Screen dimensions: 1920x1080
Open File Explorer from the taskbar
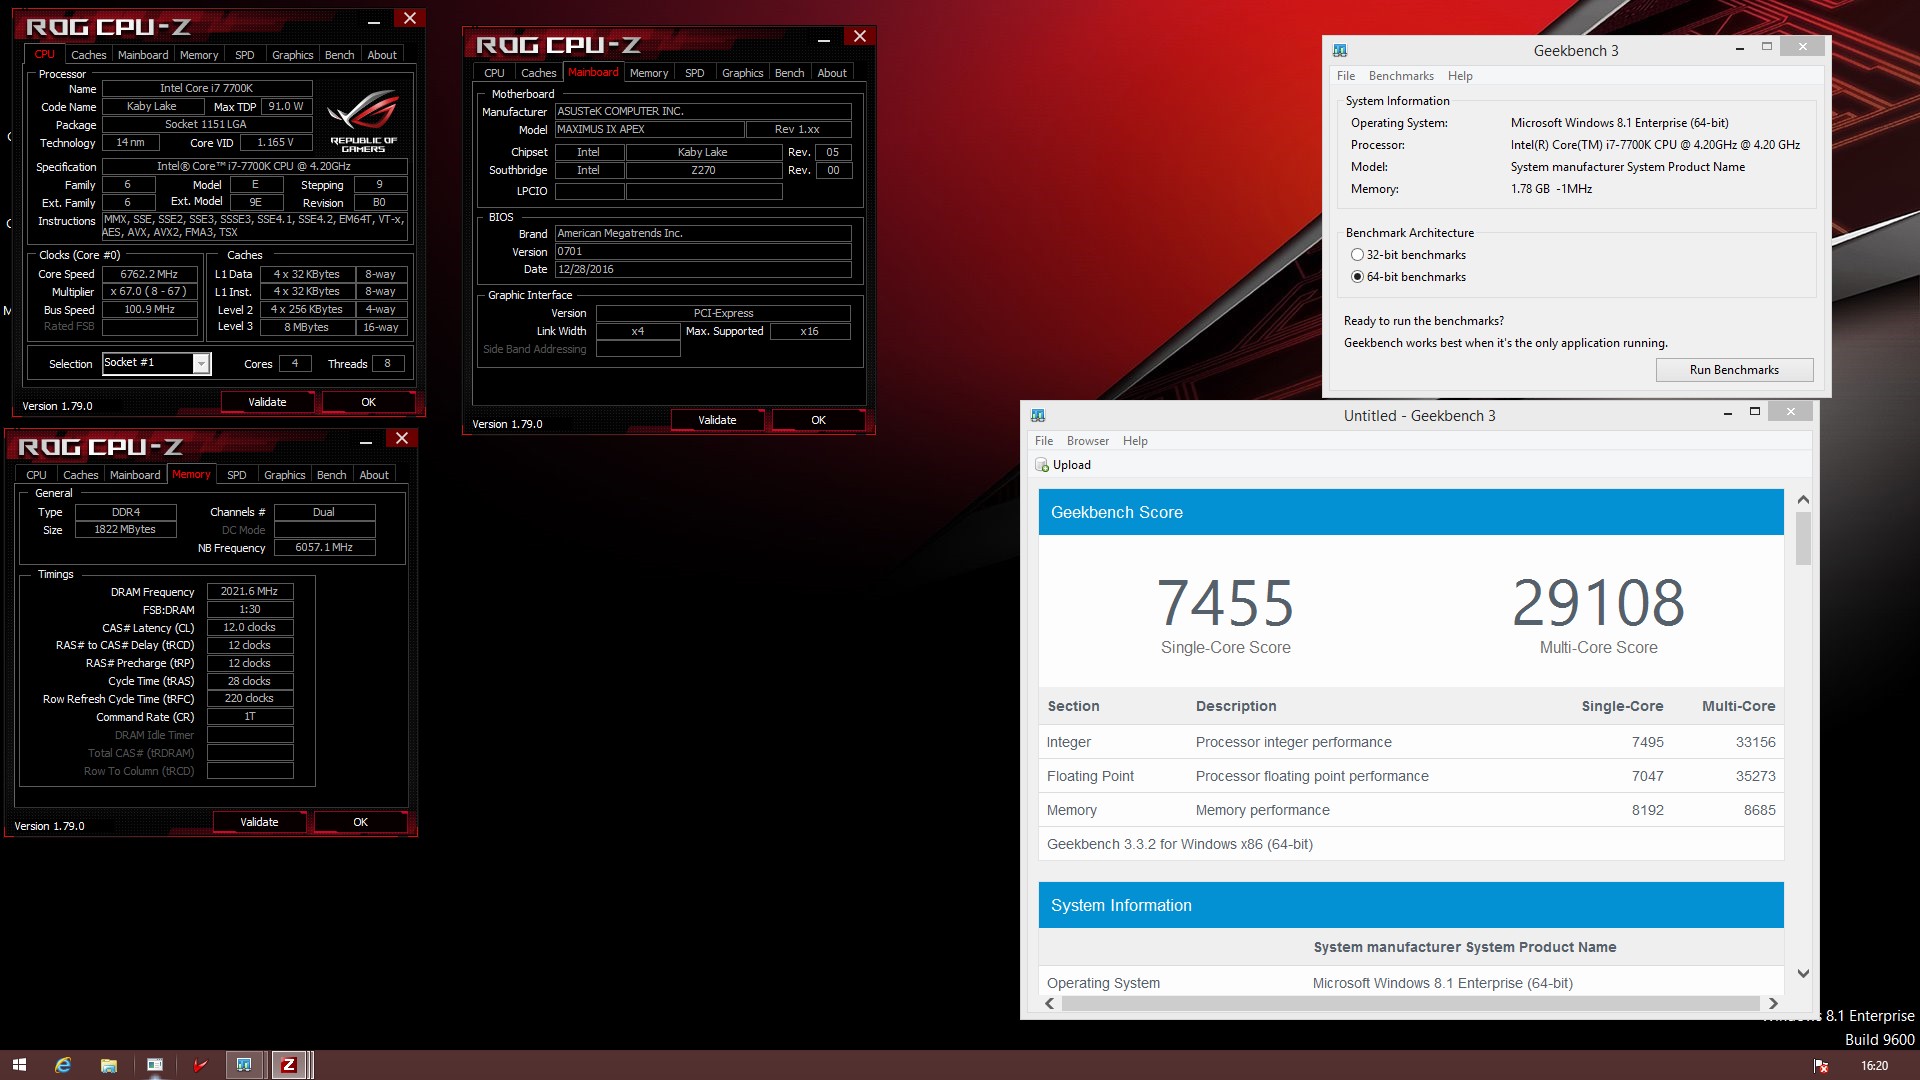(x=109, y=1065)
